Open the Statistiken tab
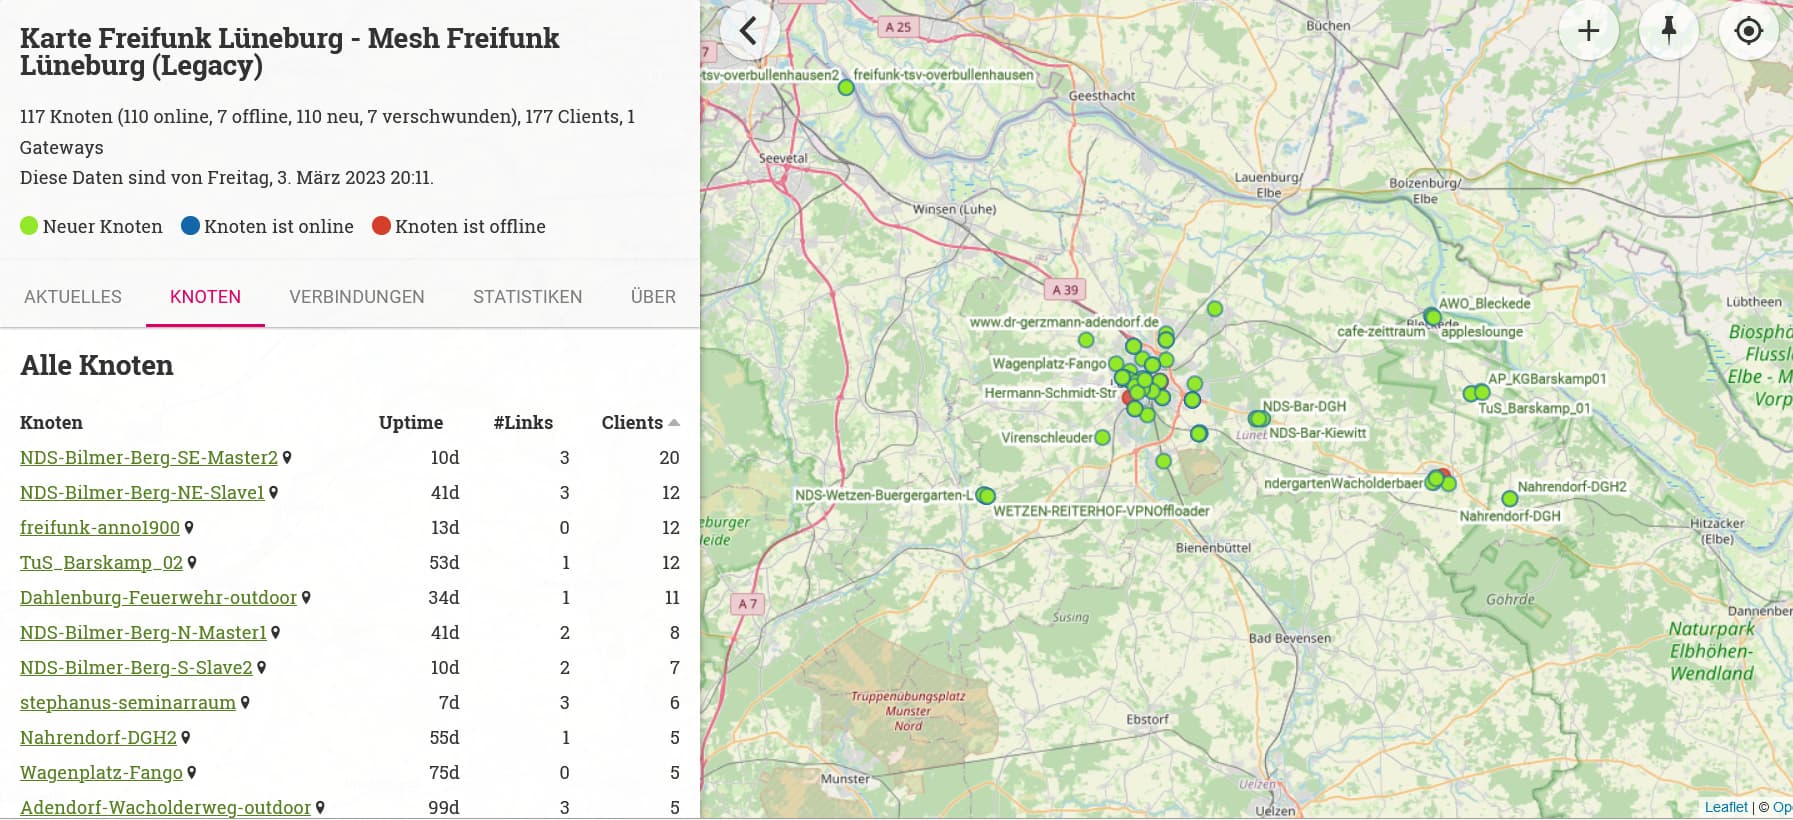1793x820 pixels. click(528, 297)
